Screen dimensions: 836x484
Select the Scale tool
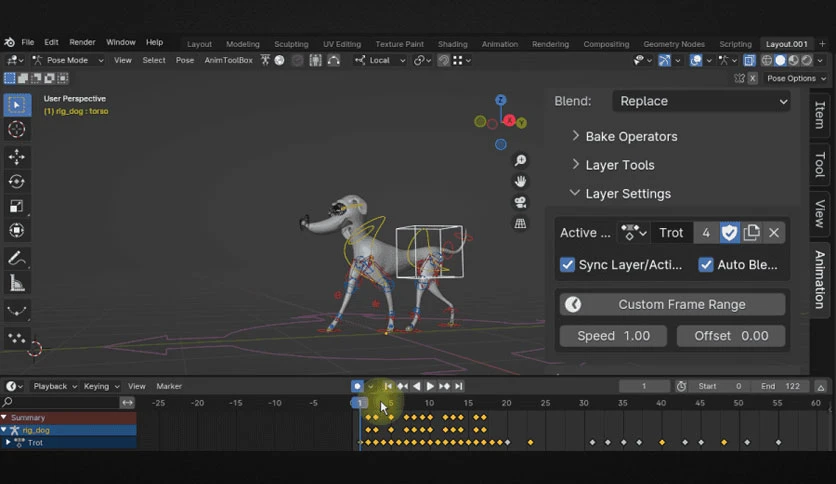17,206
